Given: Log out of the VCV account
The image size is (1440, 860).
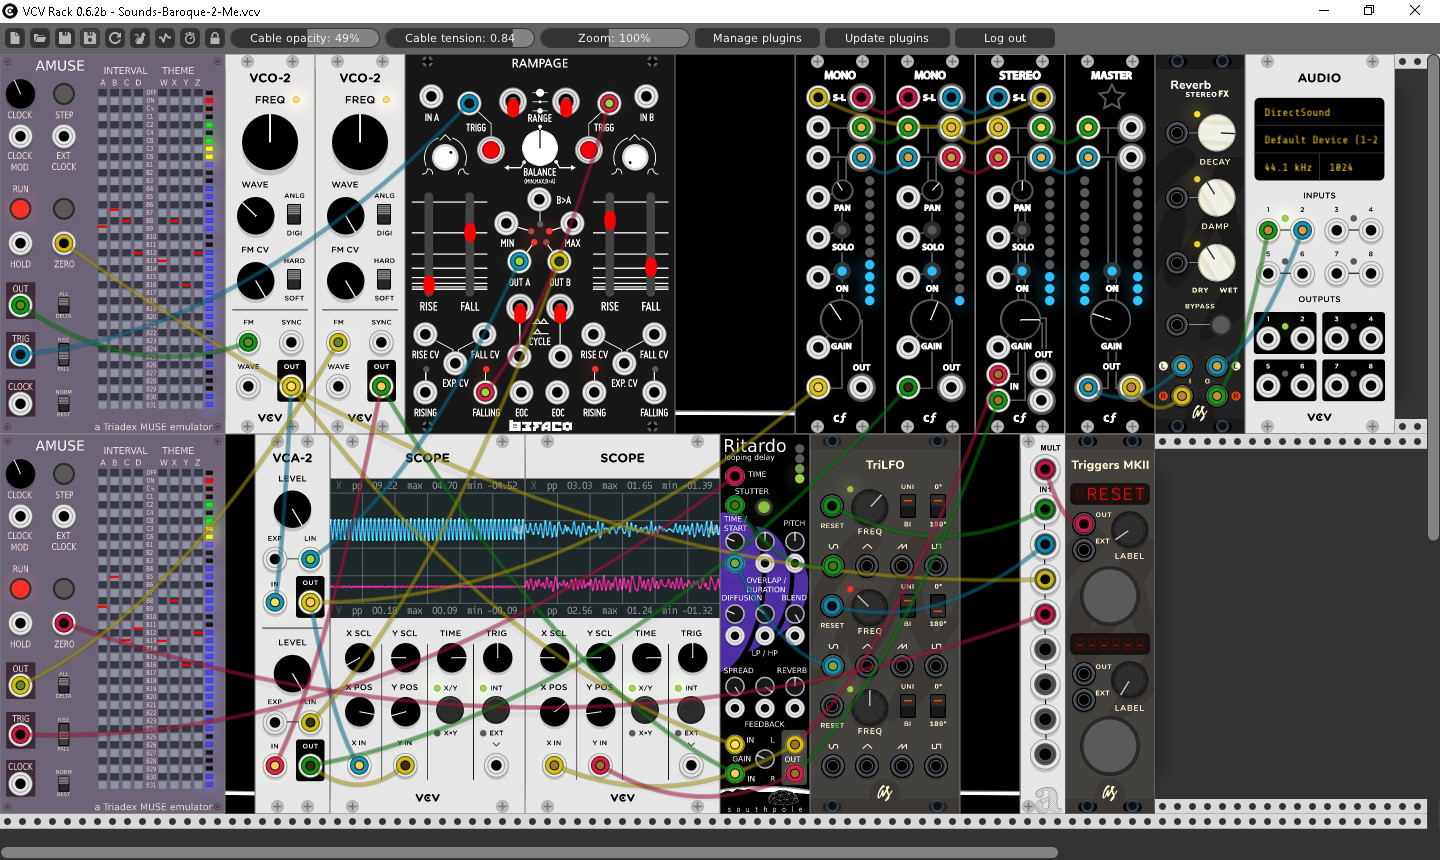Looking at the screenshot, I should pyautogui.click(x=1005, y=38).
